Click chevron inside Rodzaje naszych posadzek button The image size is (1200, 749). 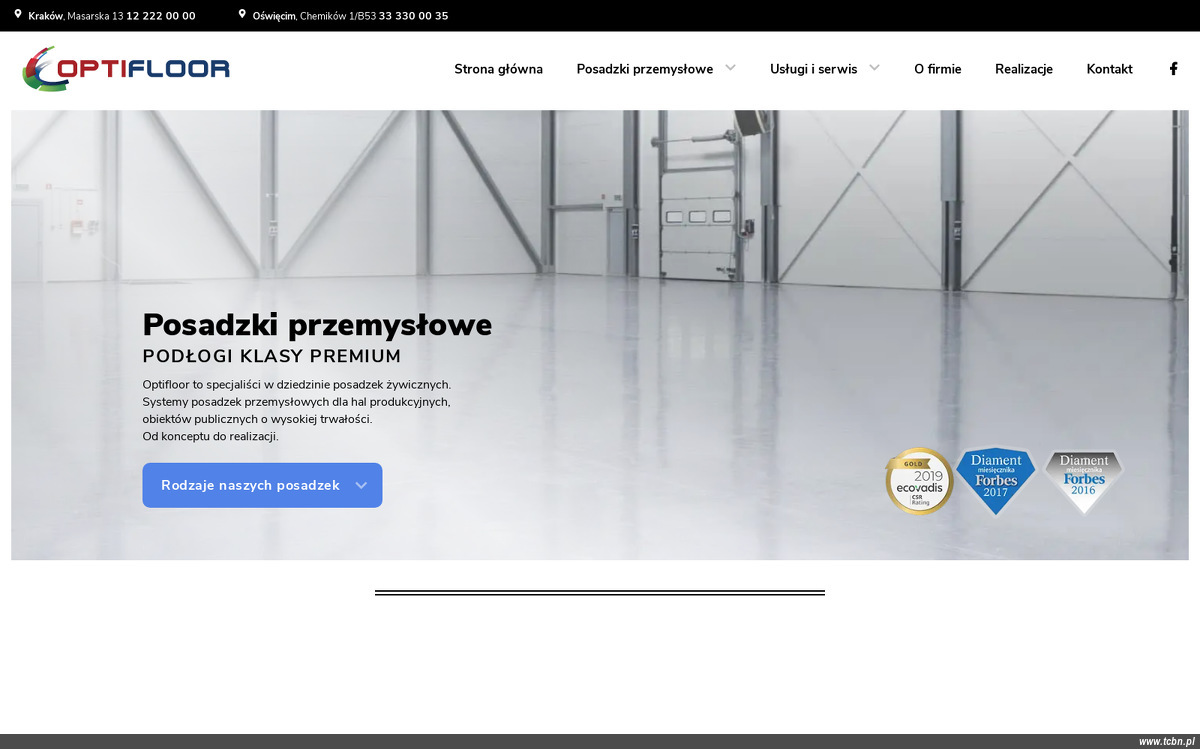click(x=361, y=486)
